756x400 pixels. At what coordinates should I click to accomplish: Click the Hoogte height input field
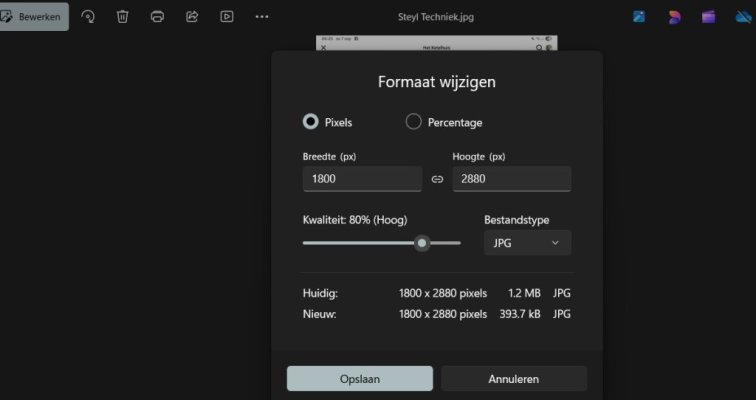point(511,179)
